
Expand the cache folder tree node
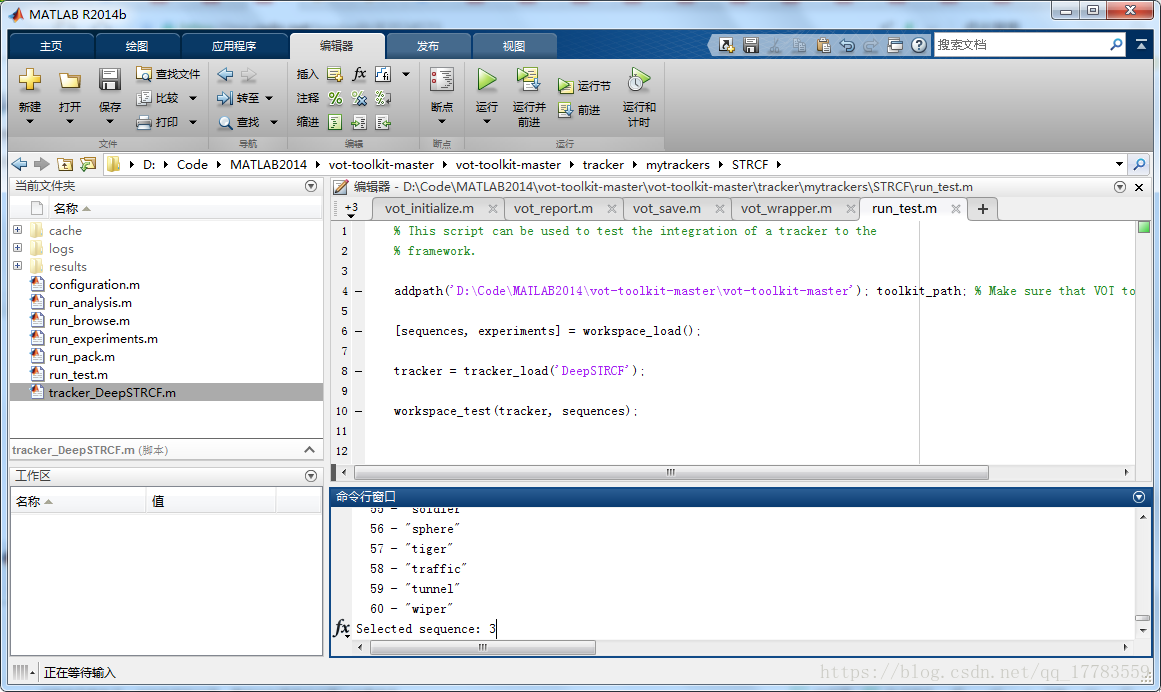tap(18, 230)
